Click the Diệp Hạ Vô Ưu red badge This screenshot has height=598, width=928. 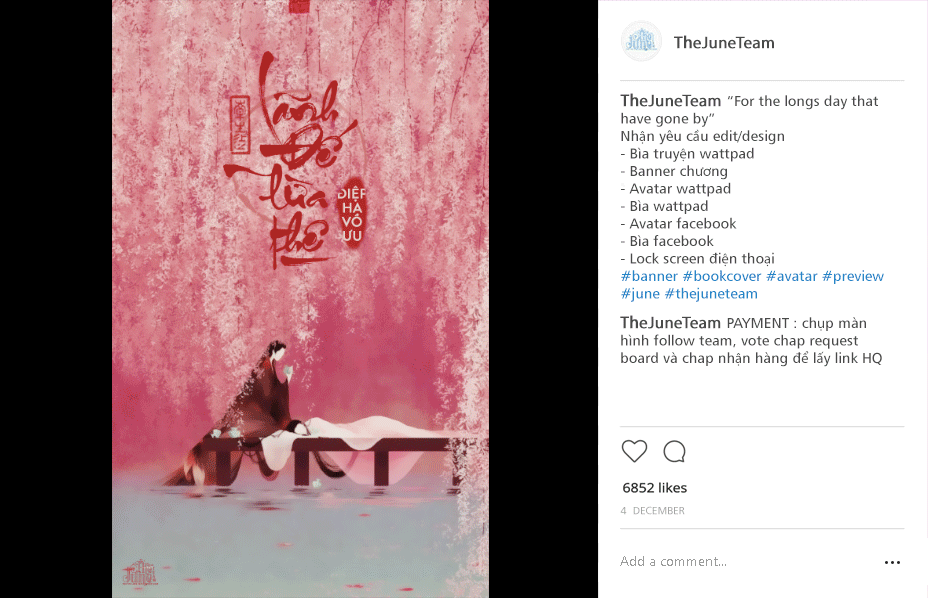352,213
